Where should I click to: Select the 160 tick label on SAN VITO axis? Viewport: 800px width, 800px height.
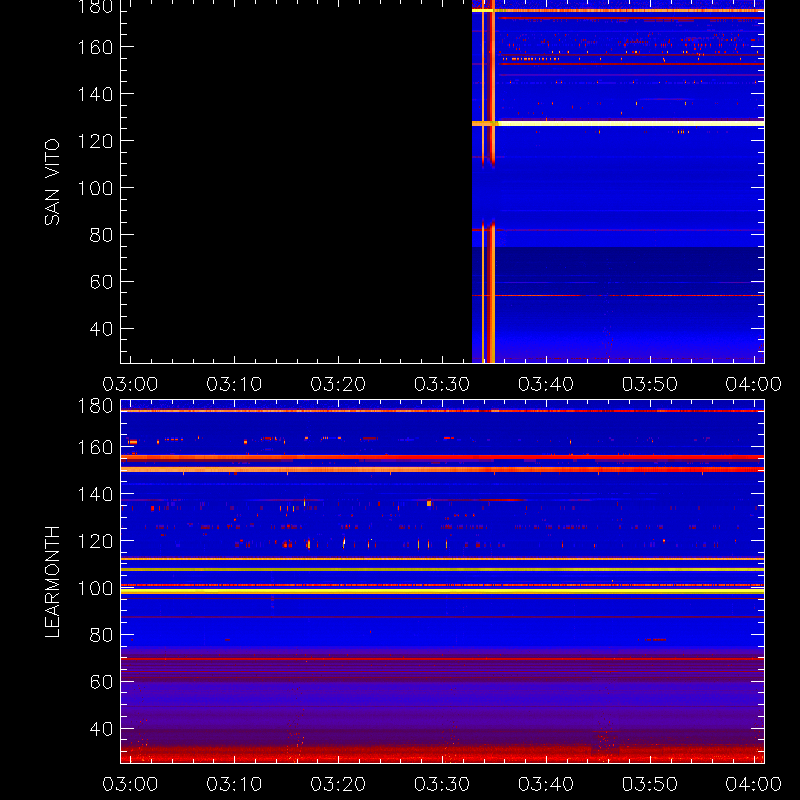(95, 47)
